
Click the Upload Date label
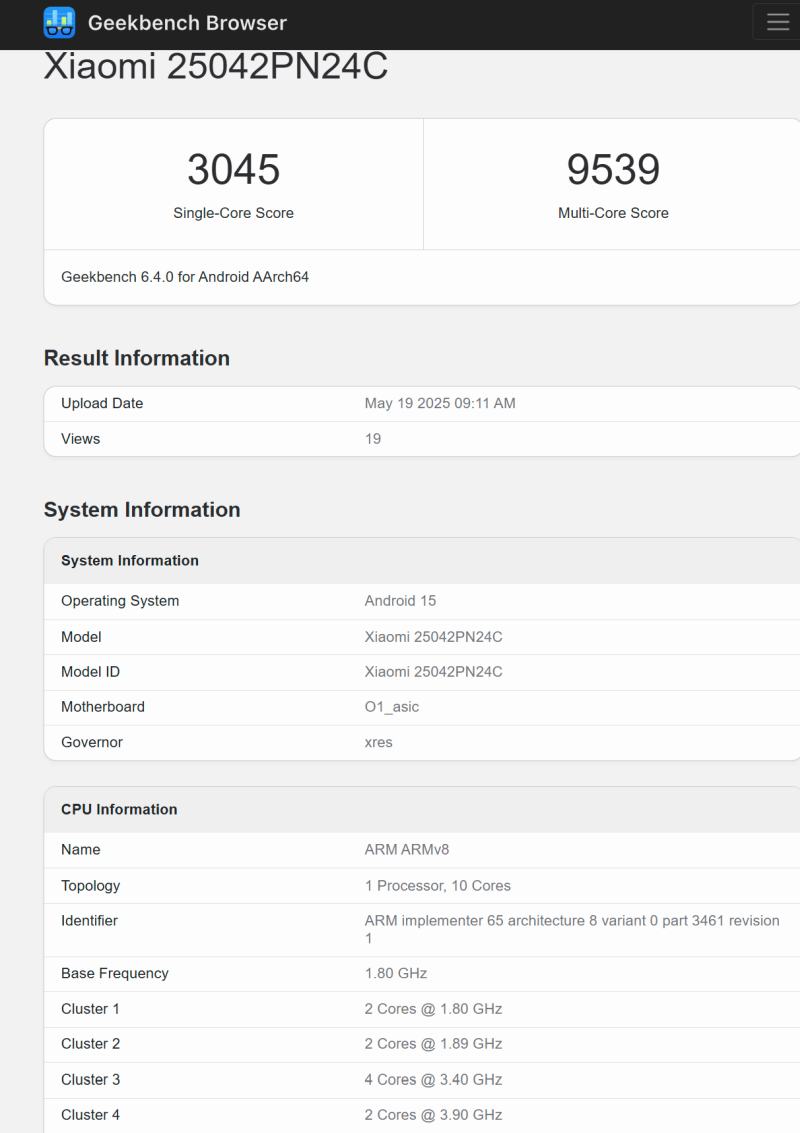[x=102, y=403]
